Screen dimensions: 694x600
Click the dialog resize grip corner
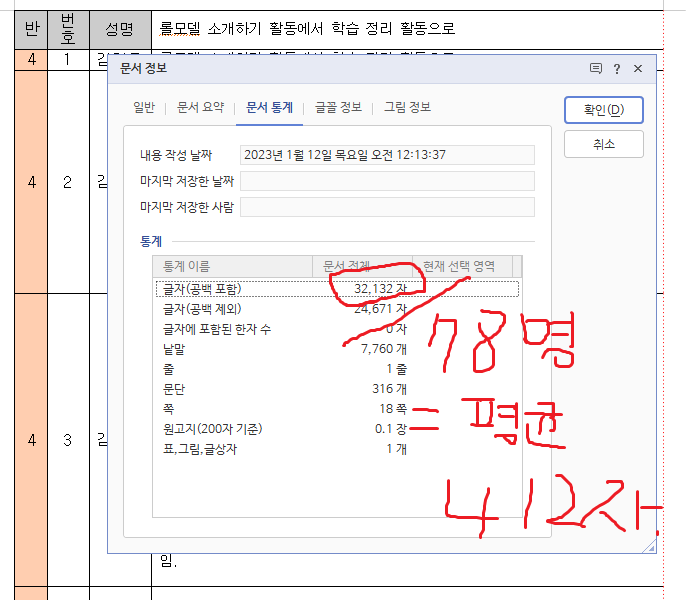click(650, 547)
